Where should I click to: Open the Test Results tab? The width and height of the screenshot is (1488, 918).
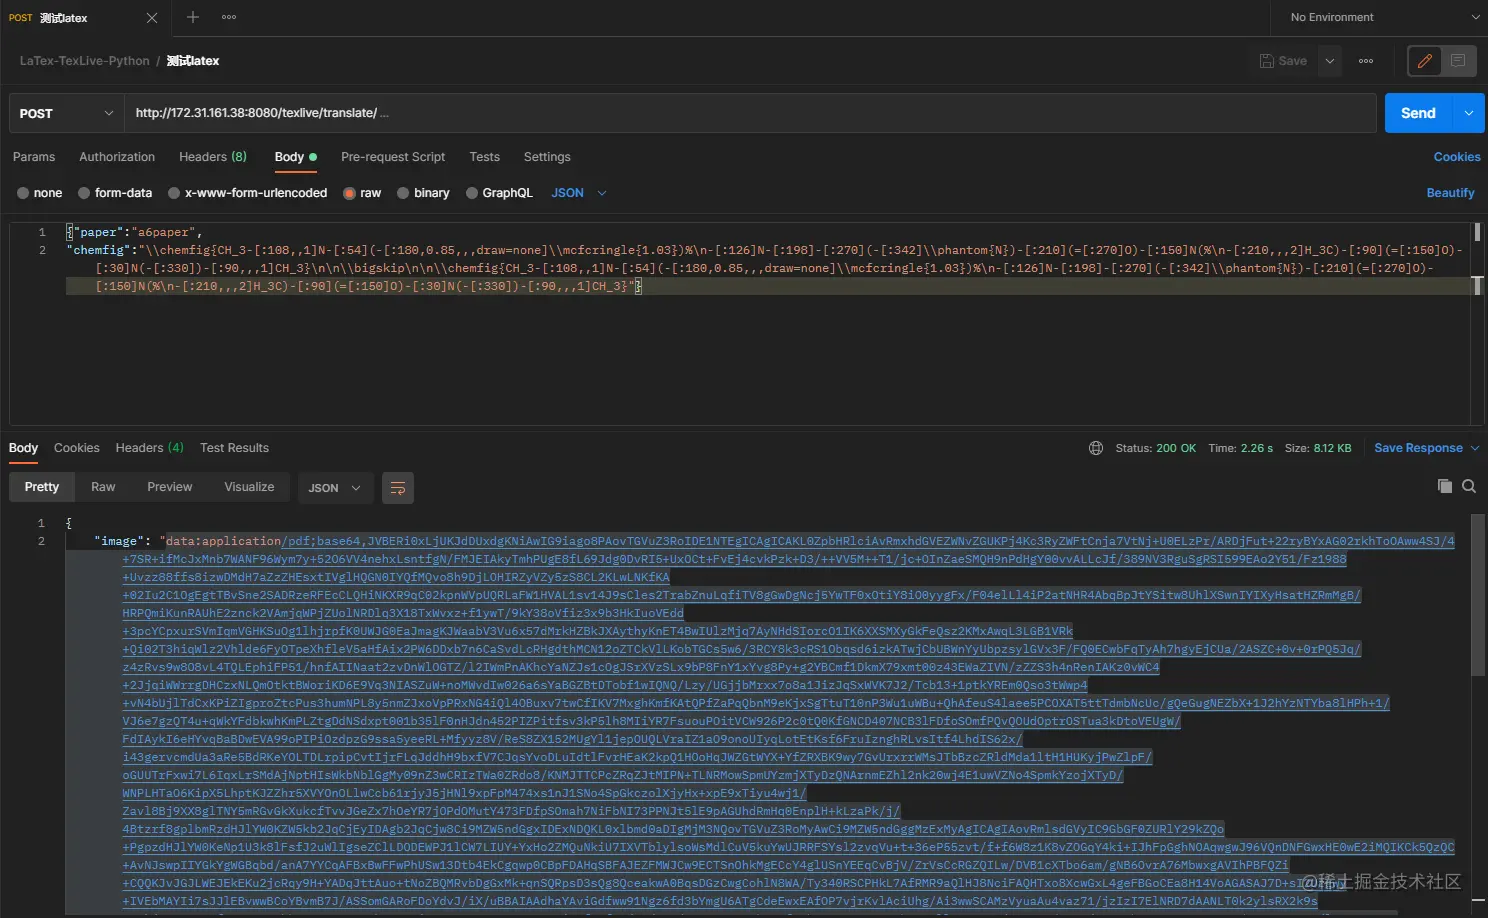(x=234, y=448)
